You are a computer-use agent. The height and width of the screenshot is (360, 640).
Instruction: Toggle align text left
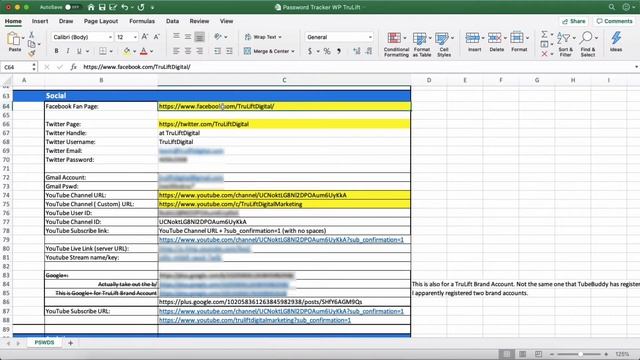pyautogui.click(x=176, y=51)
